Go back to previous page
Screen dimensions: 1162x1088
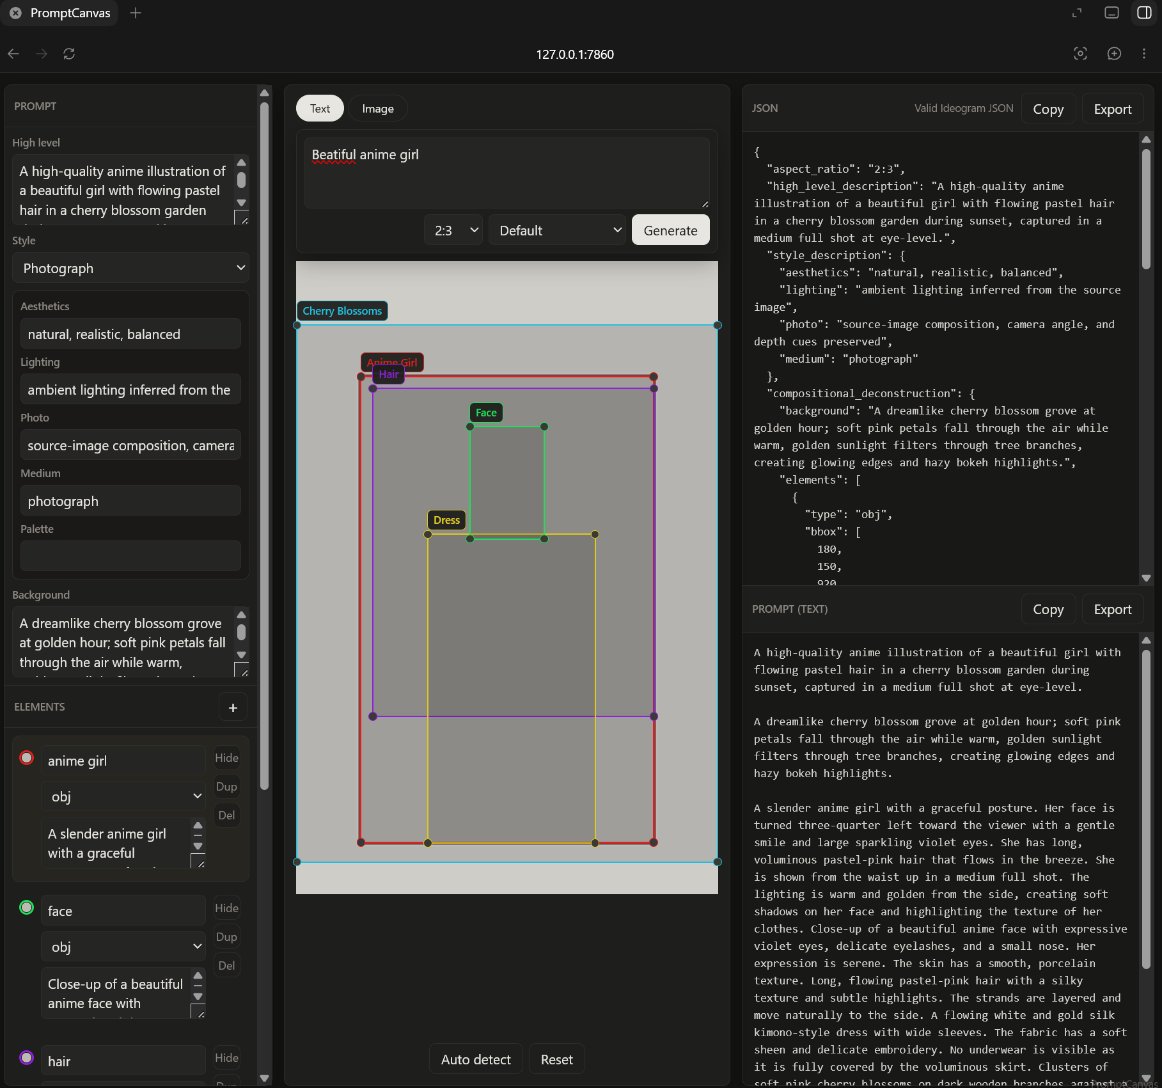click(x=13, y=53)
